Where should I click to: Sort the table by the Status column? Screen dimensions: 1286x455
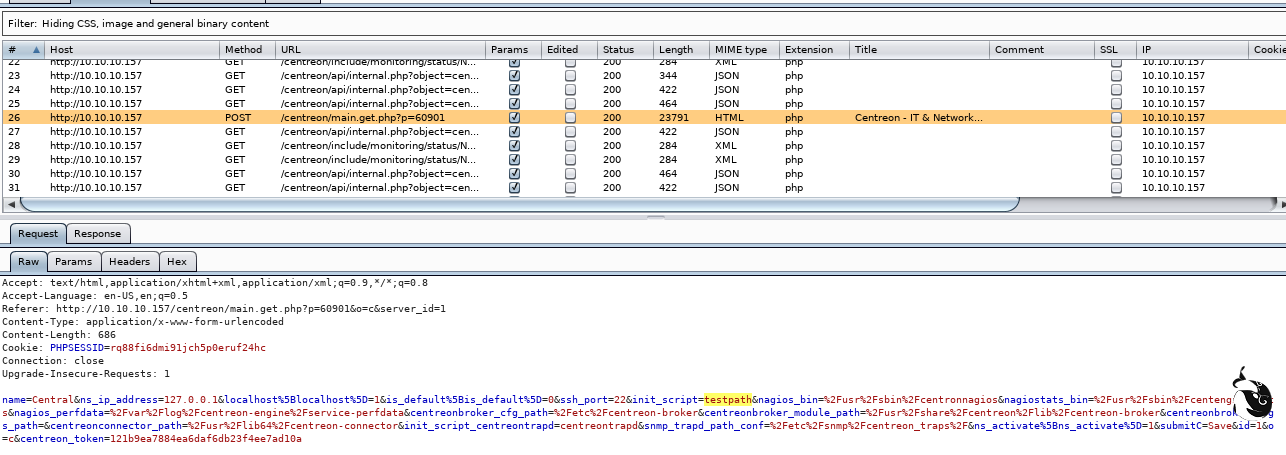pos(618,50)
